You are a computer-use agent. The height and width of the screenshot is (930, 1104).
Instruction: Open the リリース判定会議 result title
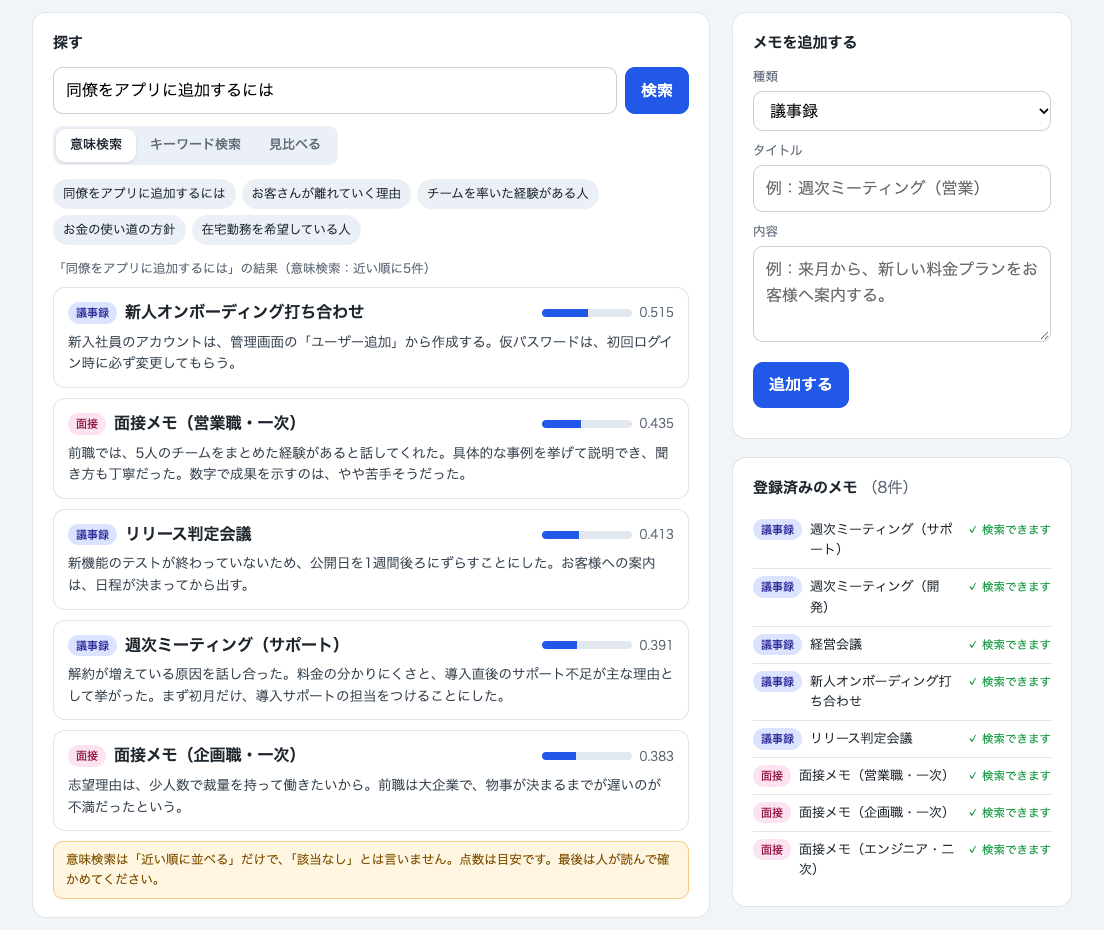188,534
